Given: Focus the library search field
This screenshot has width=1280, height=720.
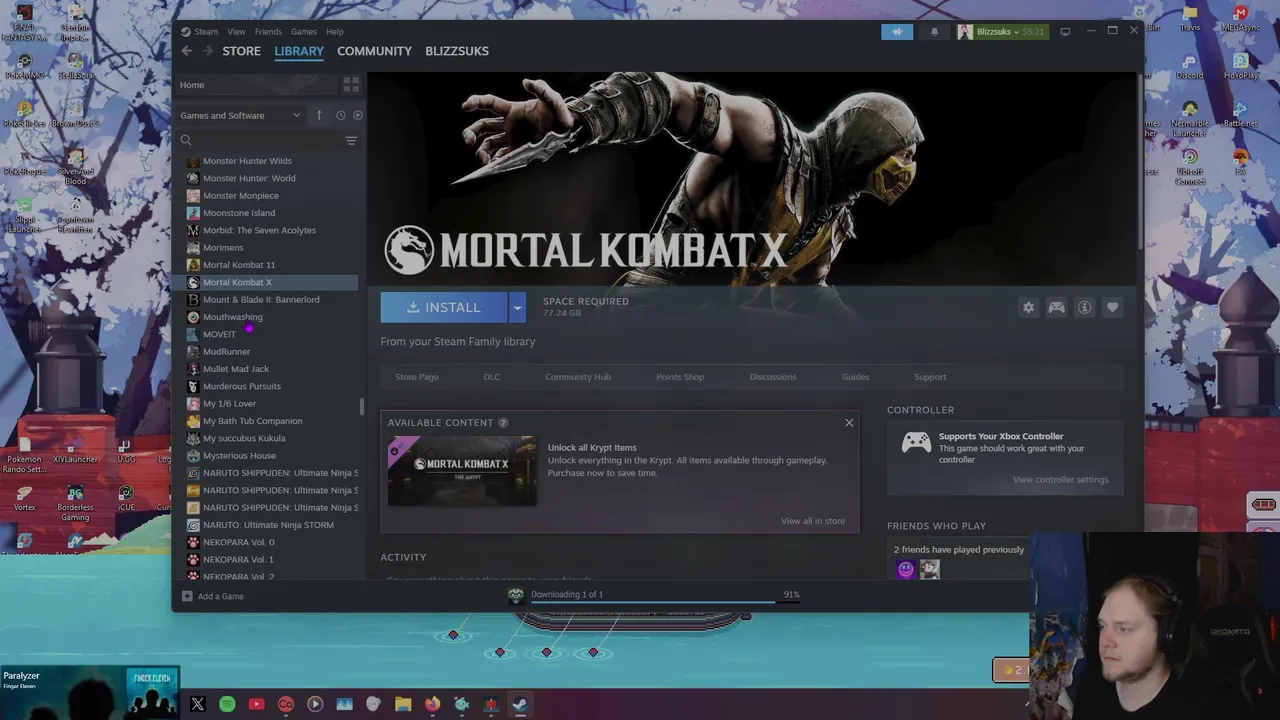Looking at the screenshot, I should coord(259,140).
